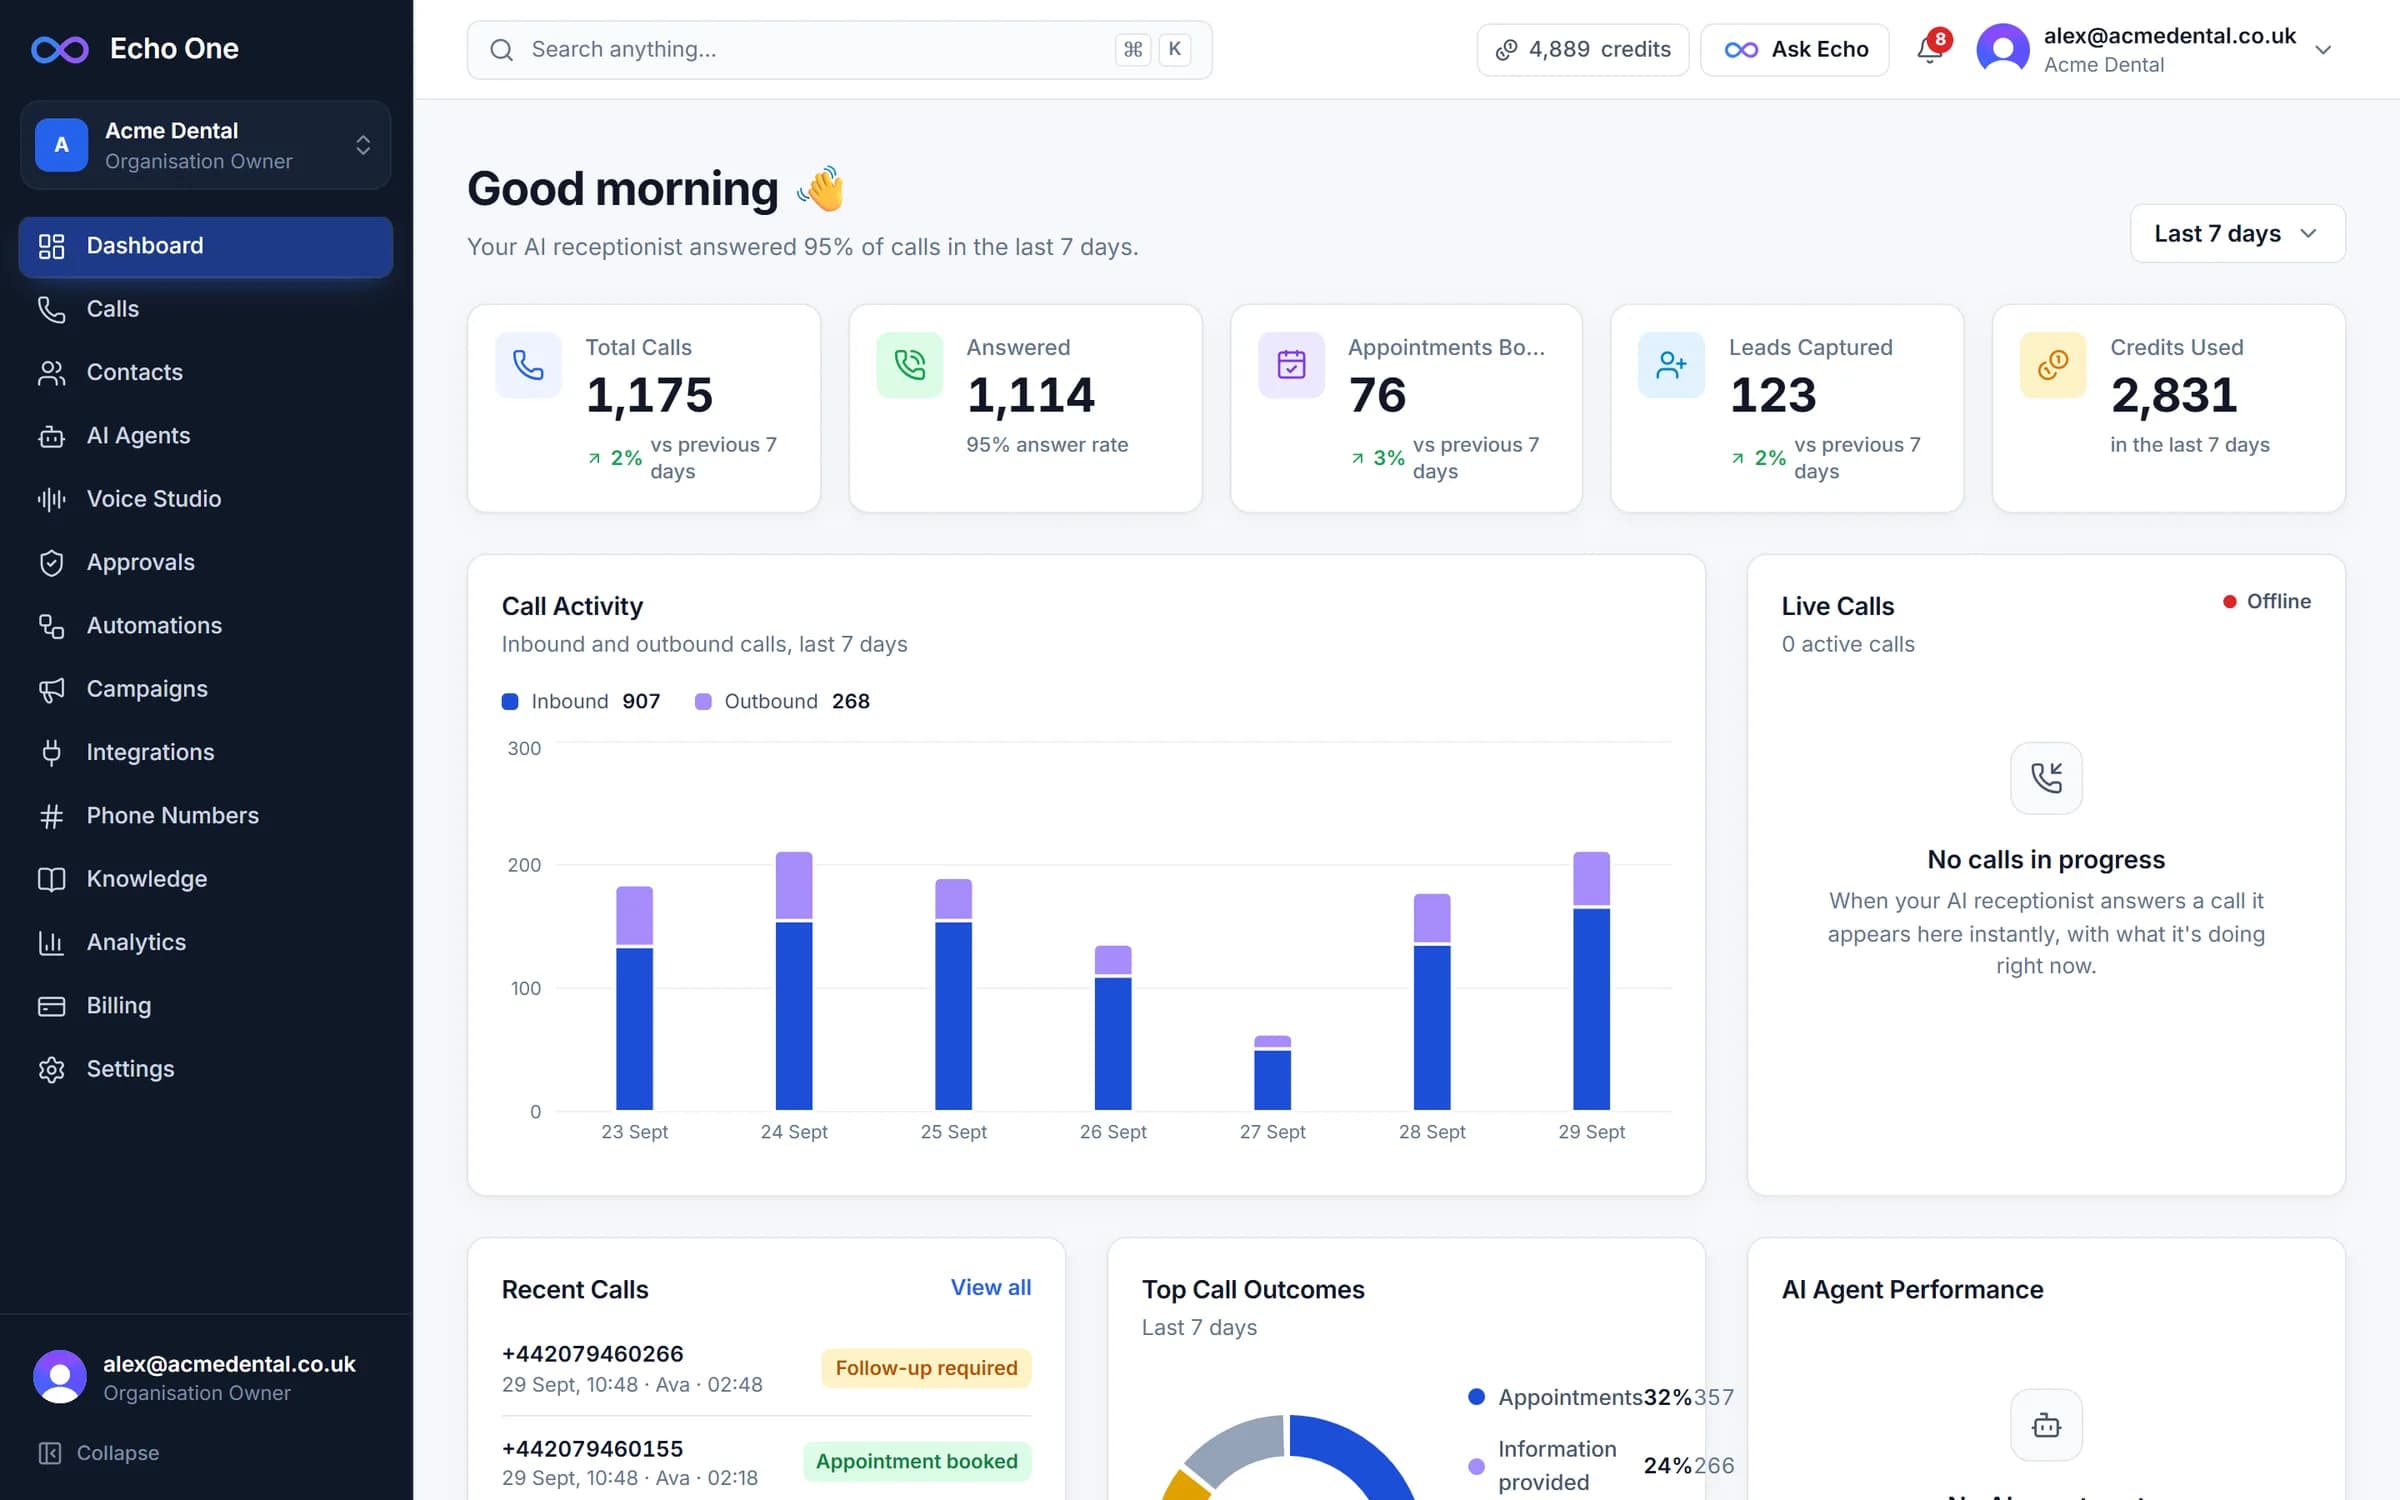Click the Acme Dental 'A' badge
This screenshot has width=2400, height=1500.
point(61,145)
